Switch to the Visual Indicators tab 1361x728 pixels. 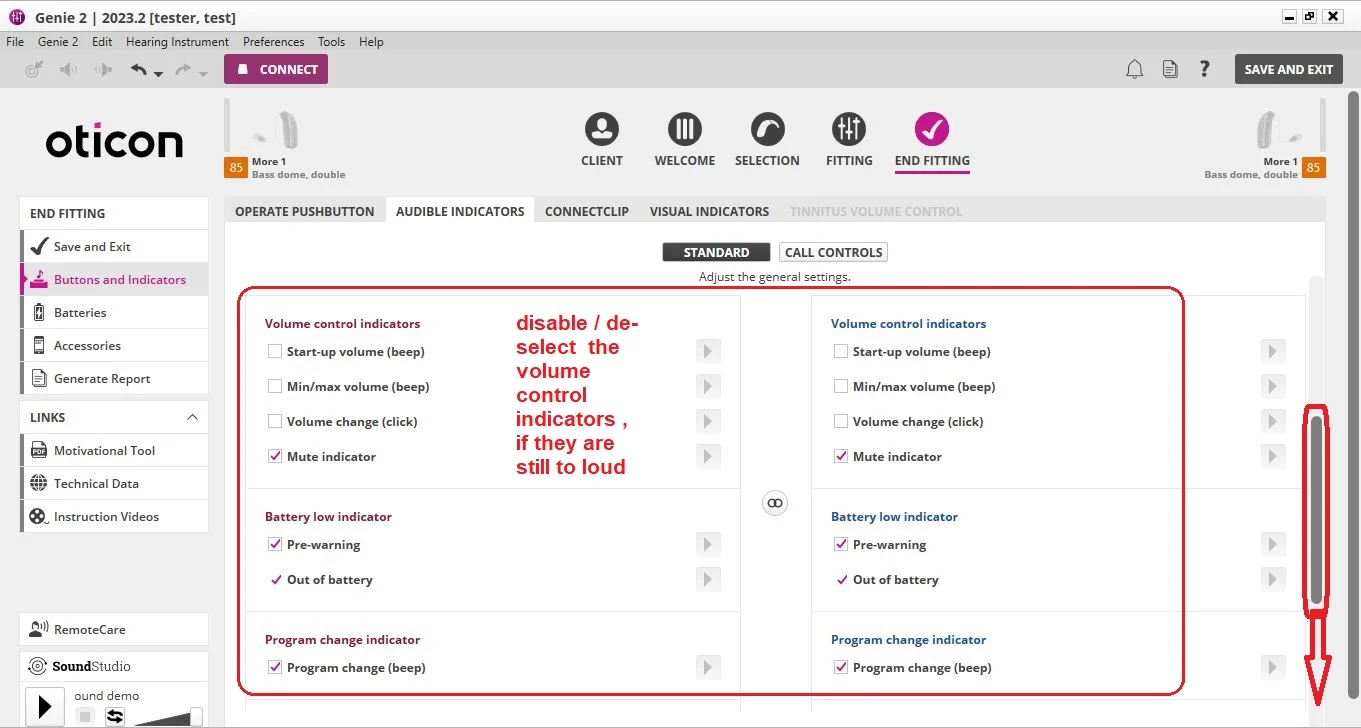tap(709, 211)
